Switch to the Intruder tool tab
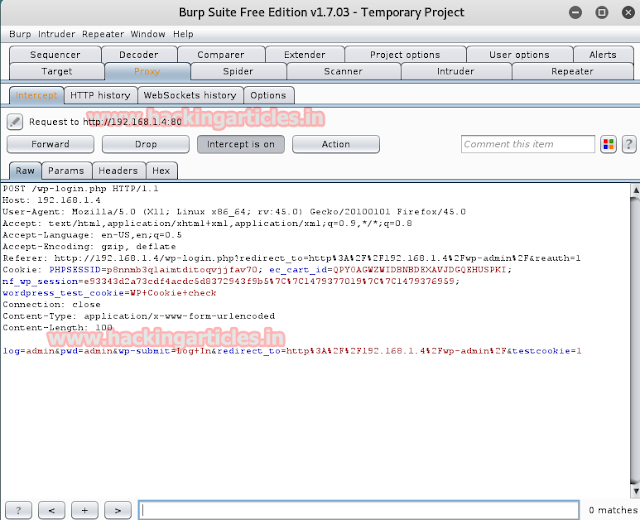 point(456,71)
